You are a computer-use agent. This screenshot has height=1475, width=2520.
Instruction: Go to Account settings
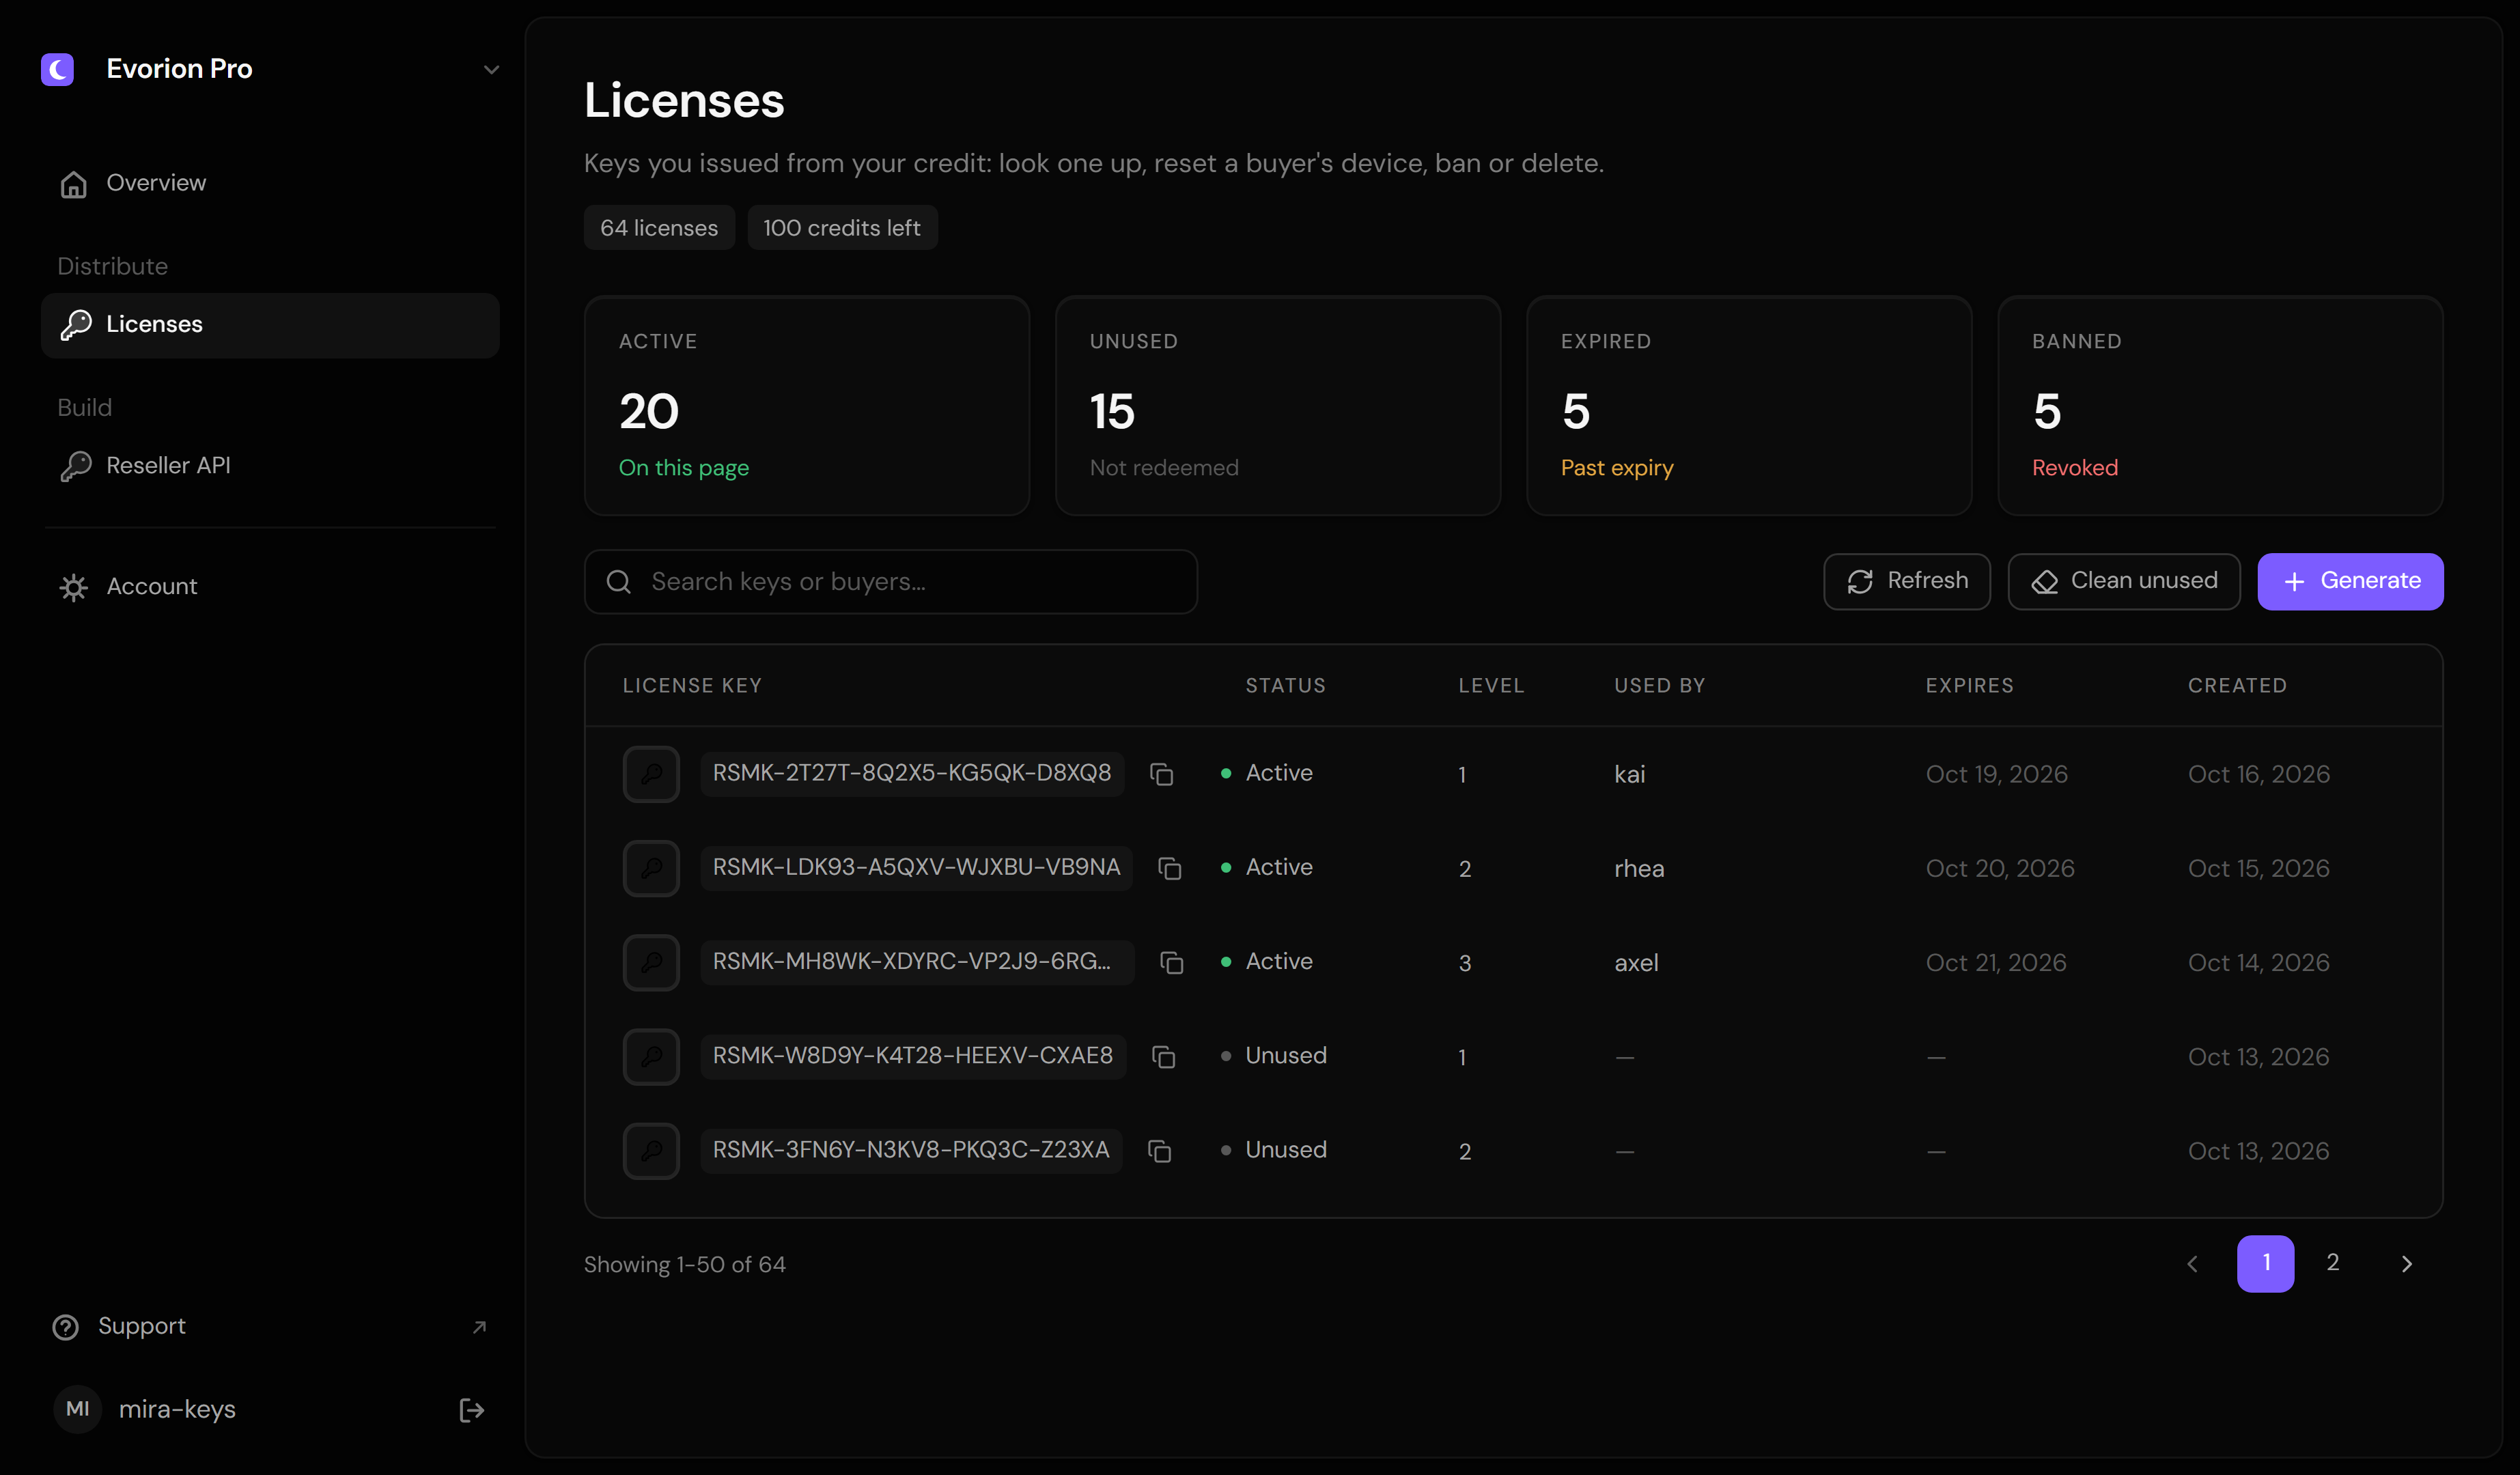[x=270, y=587]
